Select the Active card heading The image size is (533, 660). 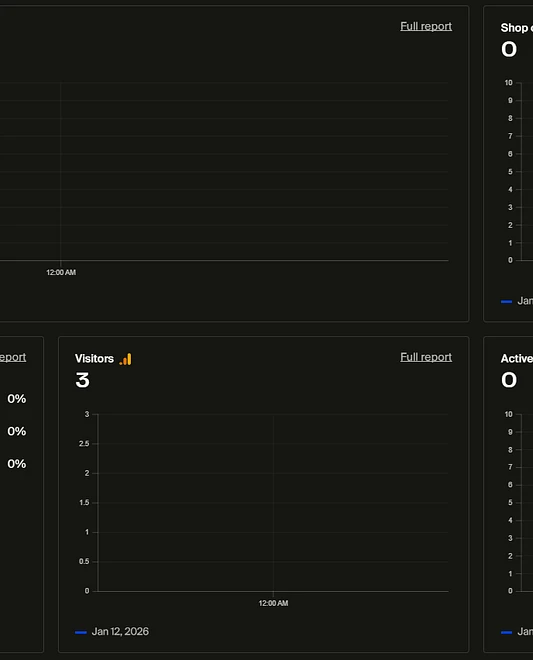coord(517,359)
